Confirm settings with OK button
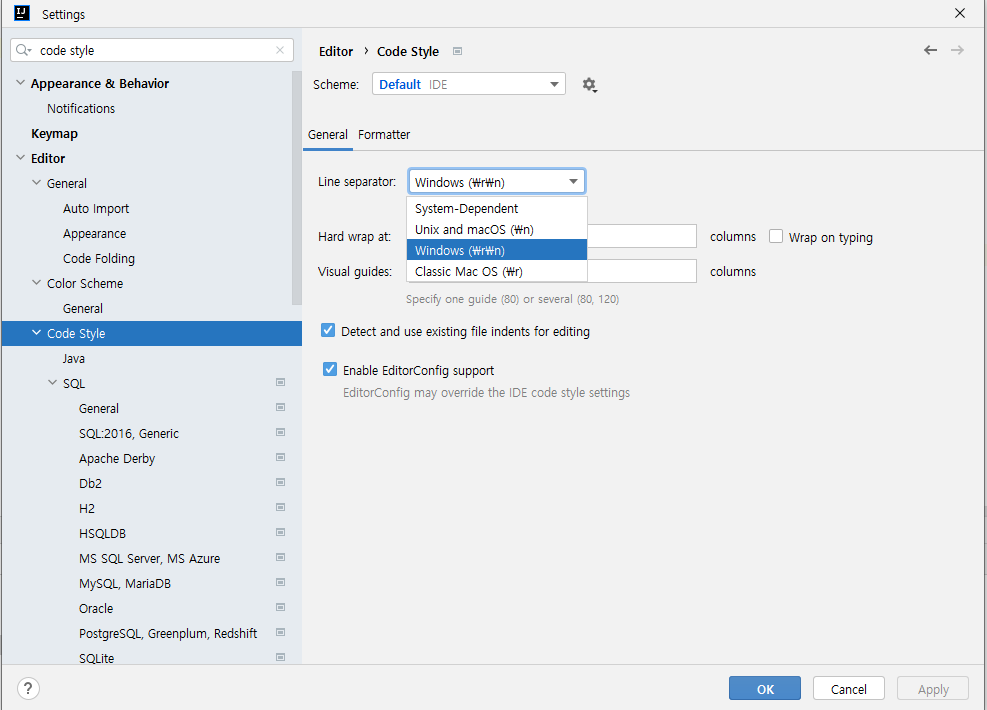Screen dimensions: 987x710 tap(765, 689)
